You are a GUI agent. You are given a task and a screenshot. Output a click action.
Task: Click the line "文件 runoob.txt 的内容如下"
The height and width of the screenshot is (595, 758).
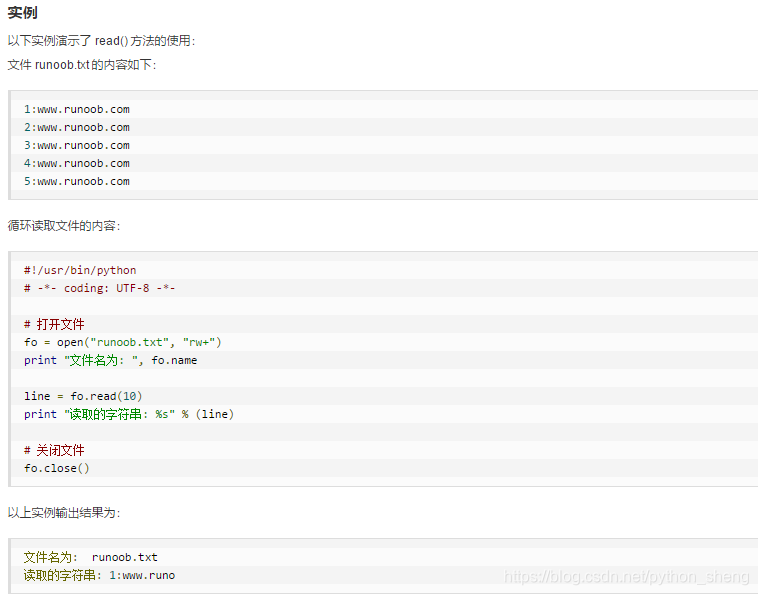pyautogui.click(x=82, y=64)
